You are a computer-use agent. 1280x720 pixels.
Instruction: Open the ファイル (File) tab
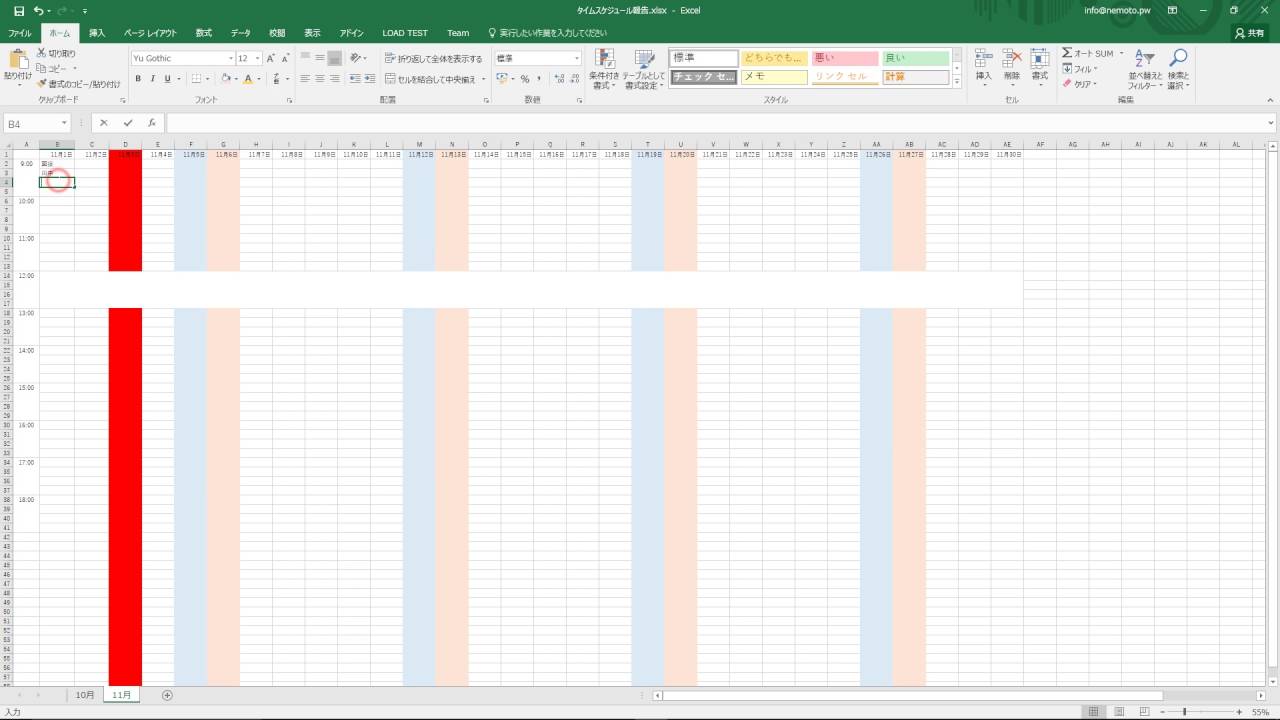click(20, 33)
